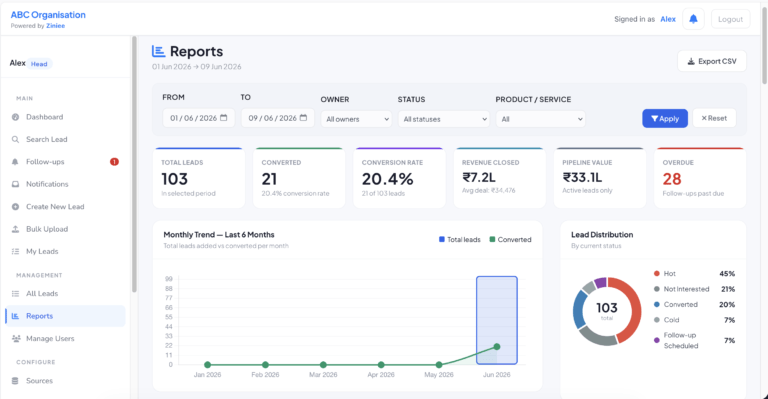
Task: Click the Alex username link in header
Action: coord(668,19)
